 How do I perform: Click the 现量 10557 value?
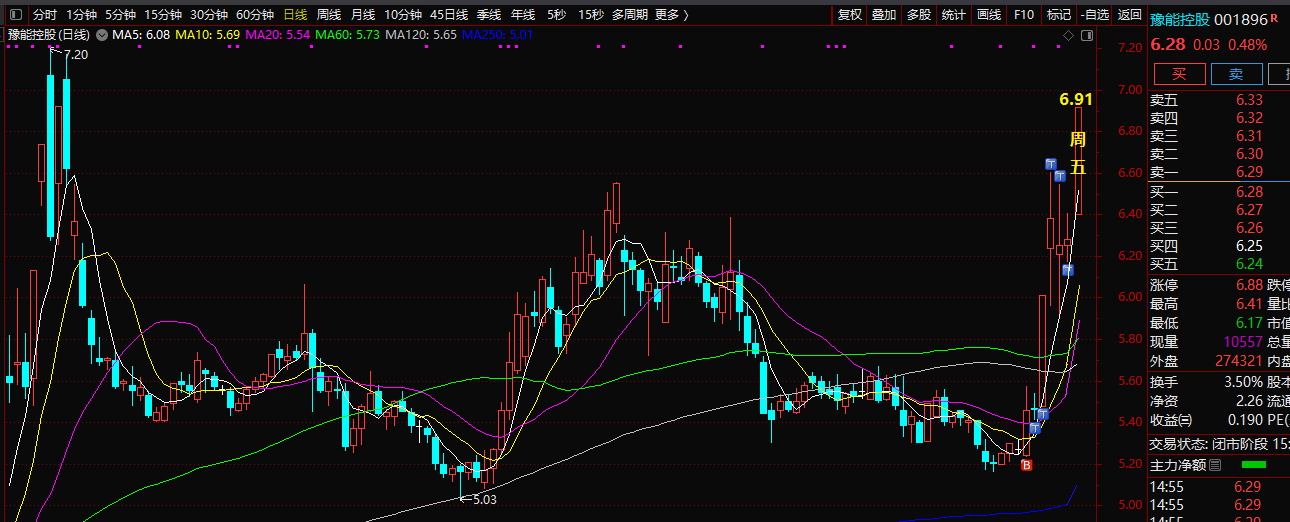pyautogui.click(x=1242, y=342)
